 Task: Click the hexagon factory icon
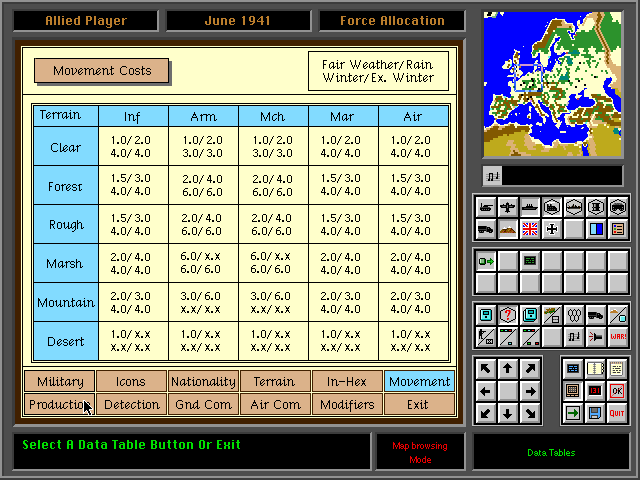[552, 207]
